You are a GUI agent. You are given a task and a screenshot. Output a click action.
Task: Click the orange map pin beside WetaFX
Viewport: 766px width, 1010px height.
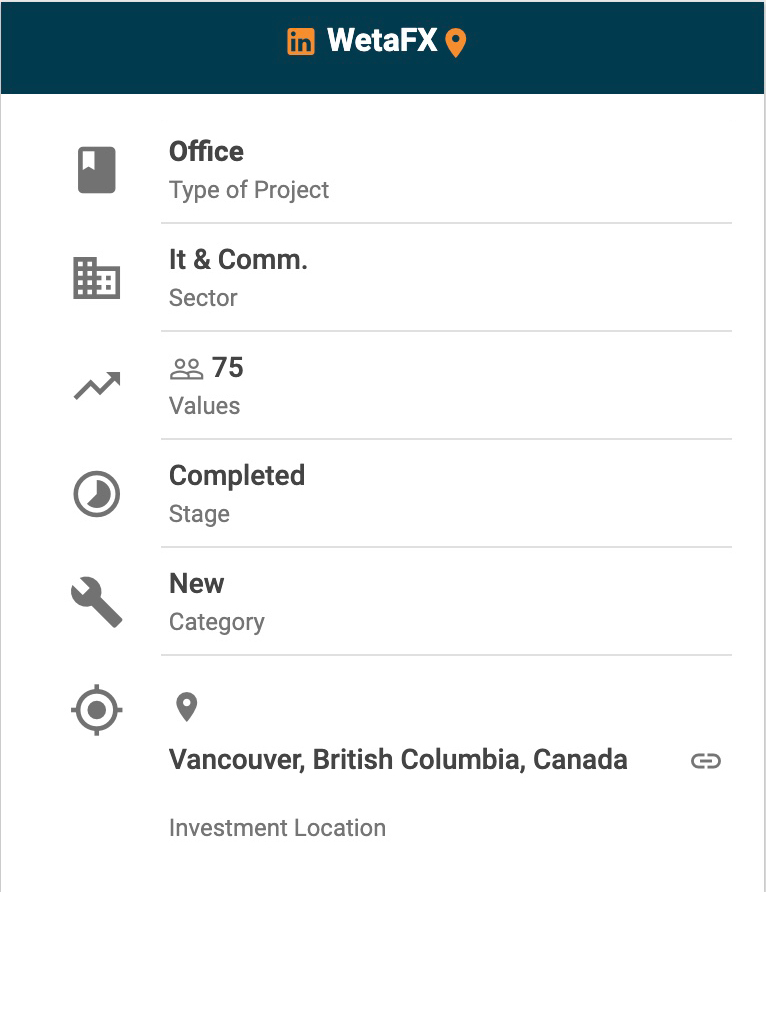point(456,43)
